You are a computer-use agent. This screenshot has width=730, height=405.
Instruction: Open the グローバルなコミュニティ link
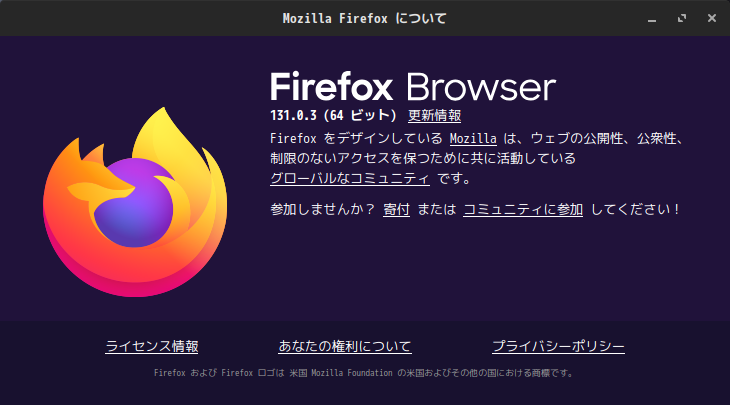tap(350, 178)
